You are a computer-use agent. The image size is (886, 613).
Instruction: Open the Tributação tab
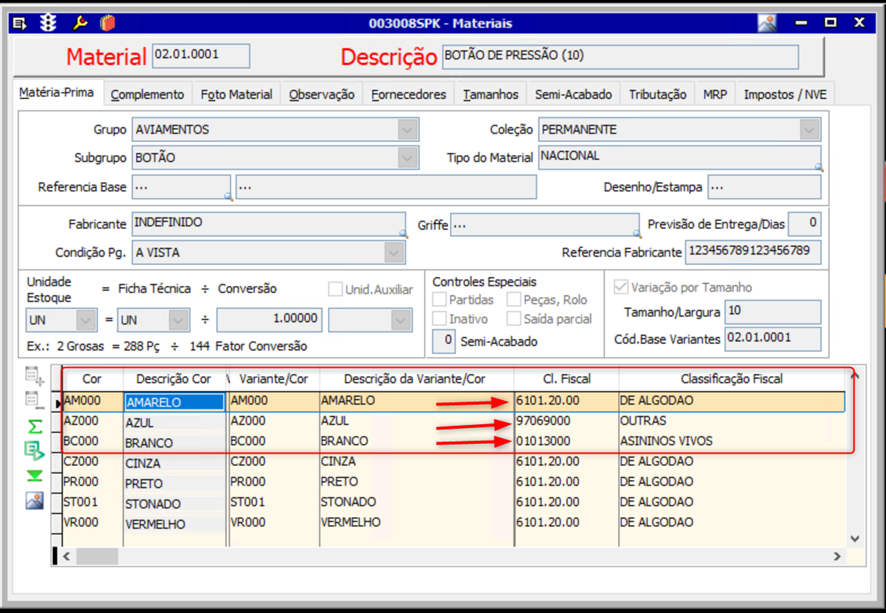pos(657,94)
